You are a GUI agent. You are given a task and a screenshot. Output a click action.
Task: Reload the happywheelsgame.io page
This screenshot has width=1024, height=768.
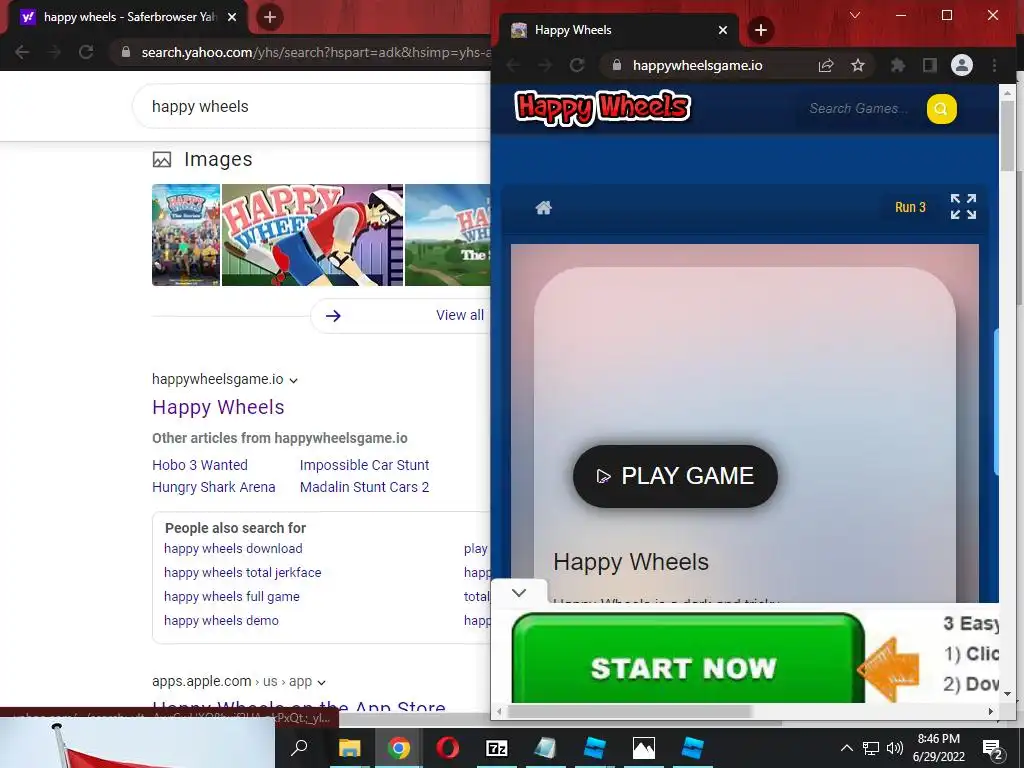(x=577, y=65)
